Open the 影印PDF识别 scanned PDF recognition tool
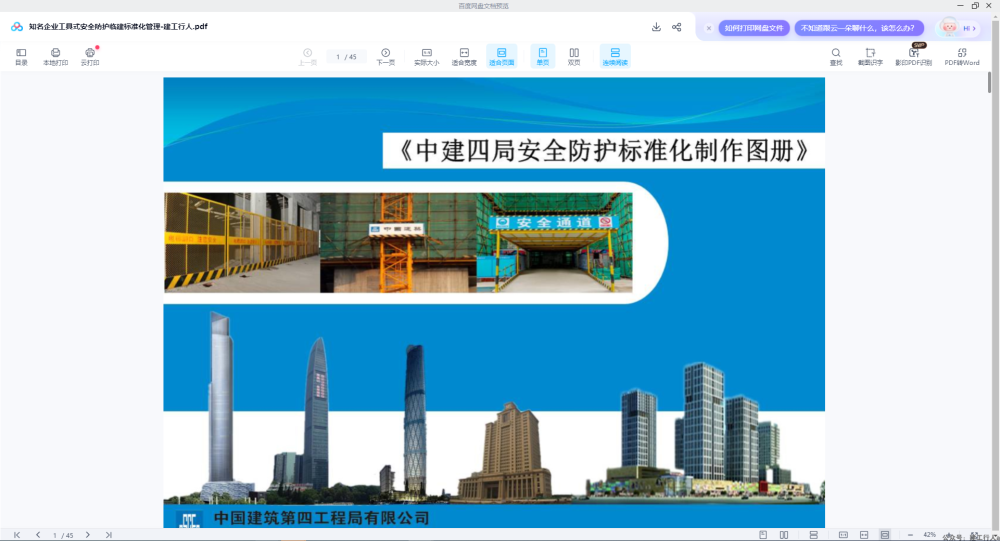This screenshot has width=1000, height=541. coord(913,56)
